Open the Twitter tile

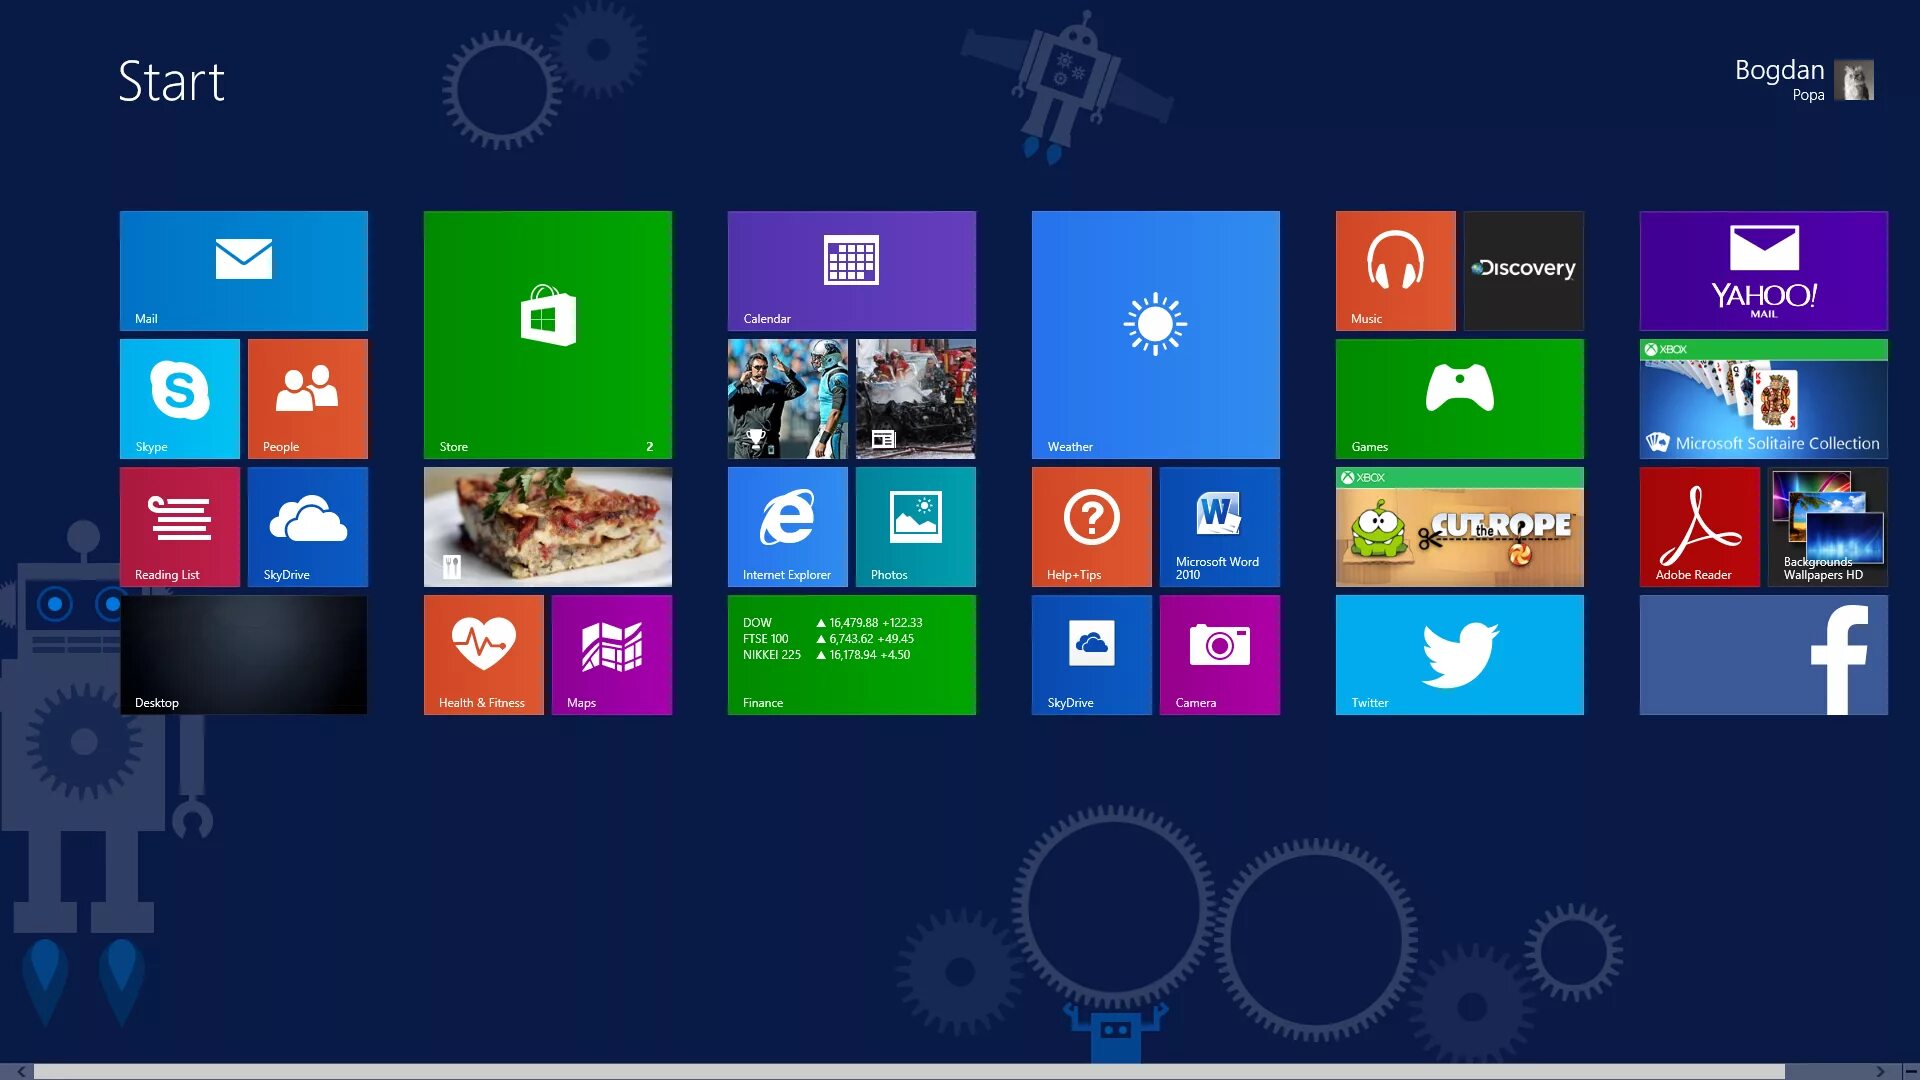coord(1459,654)
